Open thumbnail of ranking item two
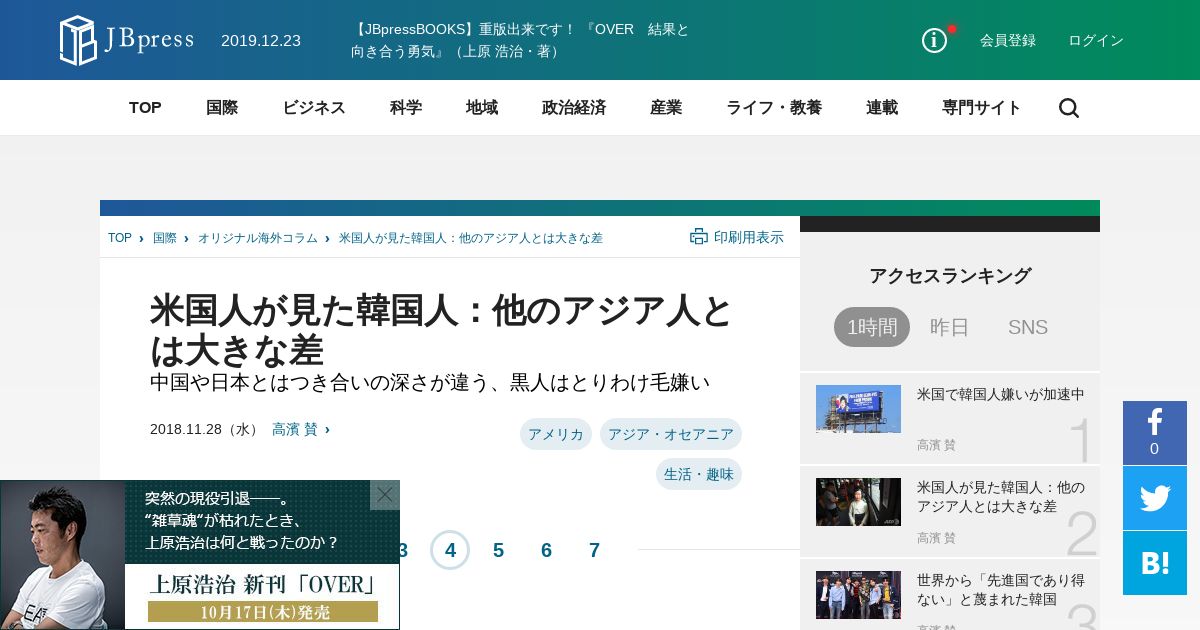The width and height of the screenshot is (1200, 630). (858, 502)
